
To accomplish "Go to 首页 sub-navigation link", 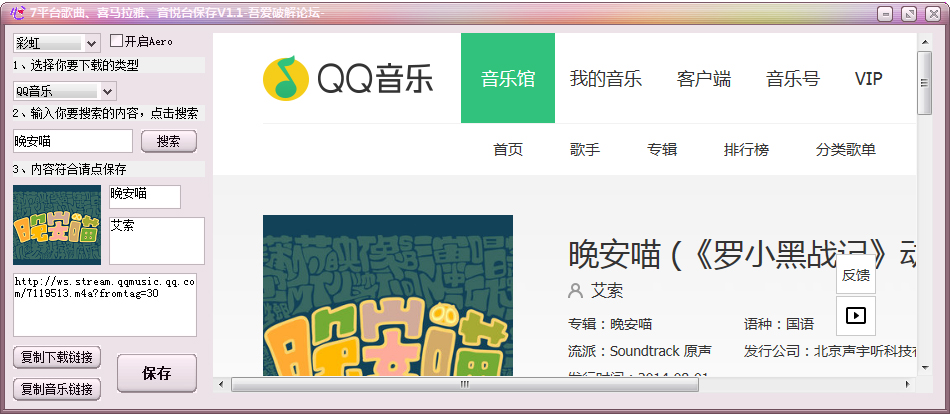I will click(x=508, y=150).
